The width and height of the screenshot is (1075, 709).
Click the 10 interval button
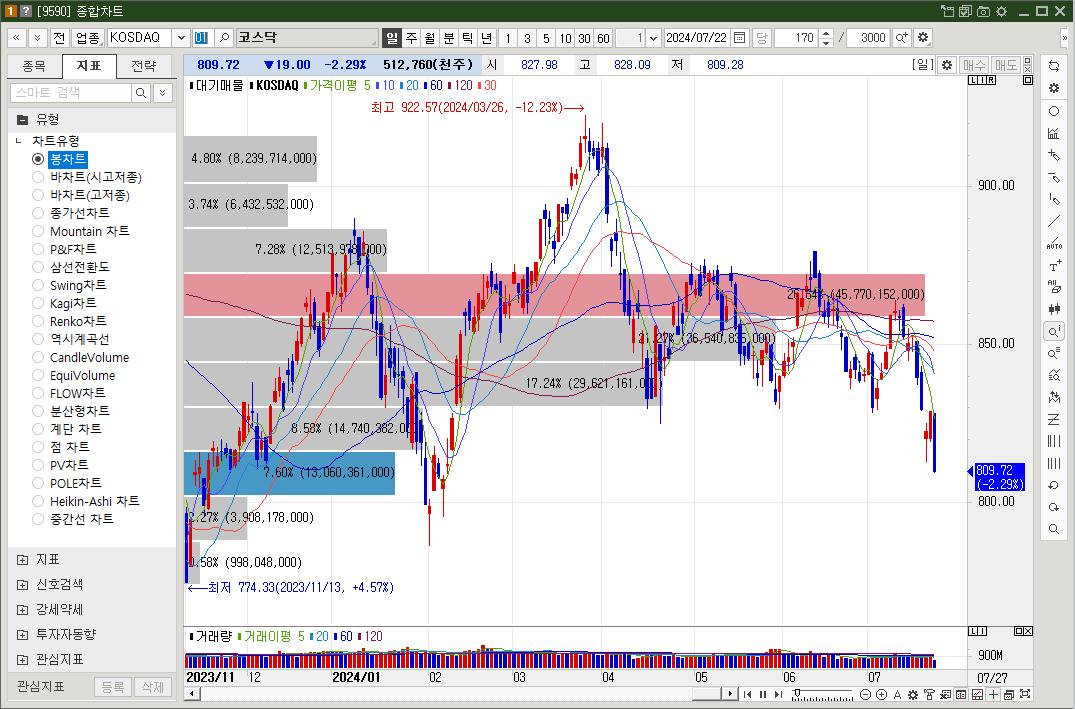pyautogui.click(x=565, y=38)
